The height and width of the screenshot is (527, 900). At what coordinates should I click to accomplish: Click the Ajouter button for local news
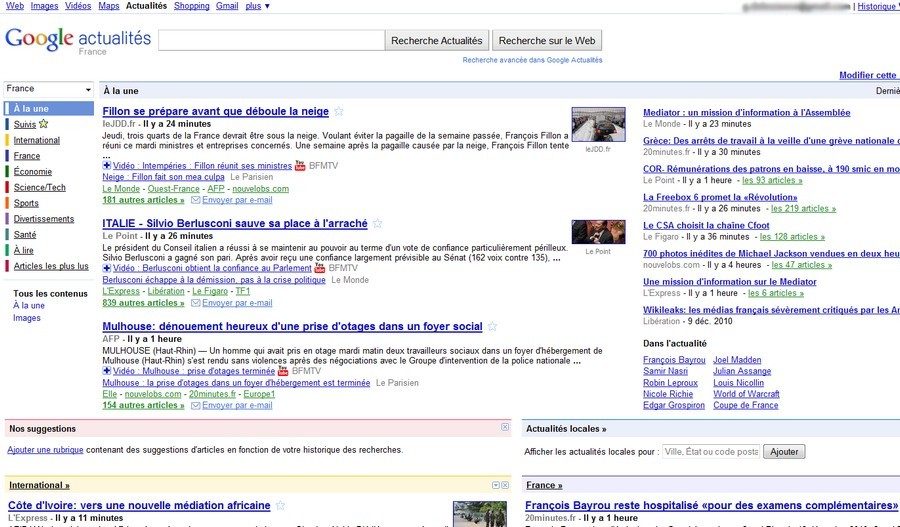point(783,452)
